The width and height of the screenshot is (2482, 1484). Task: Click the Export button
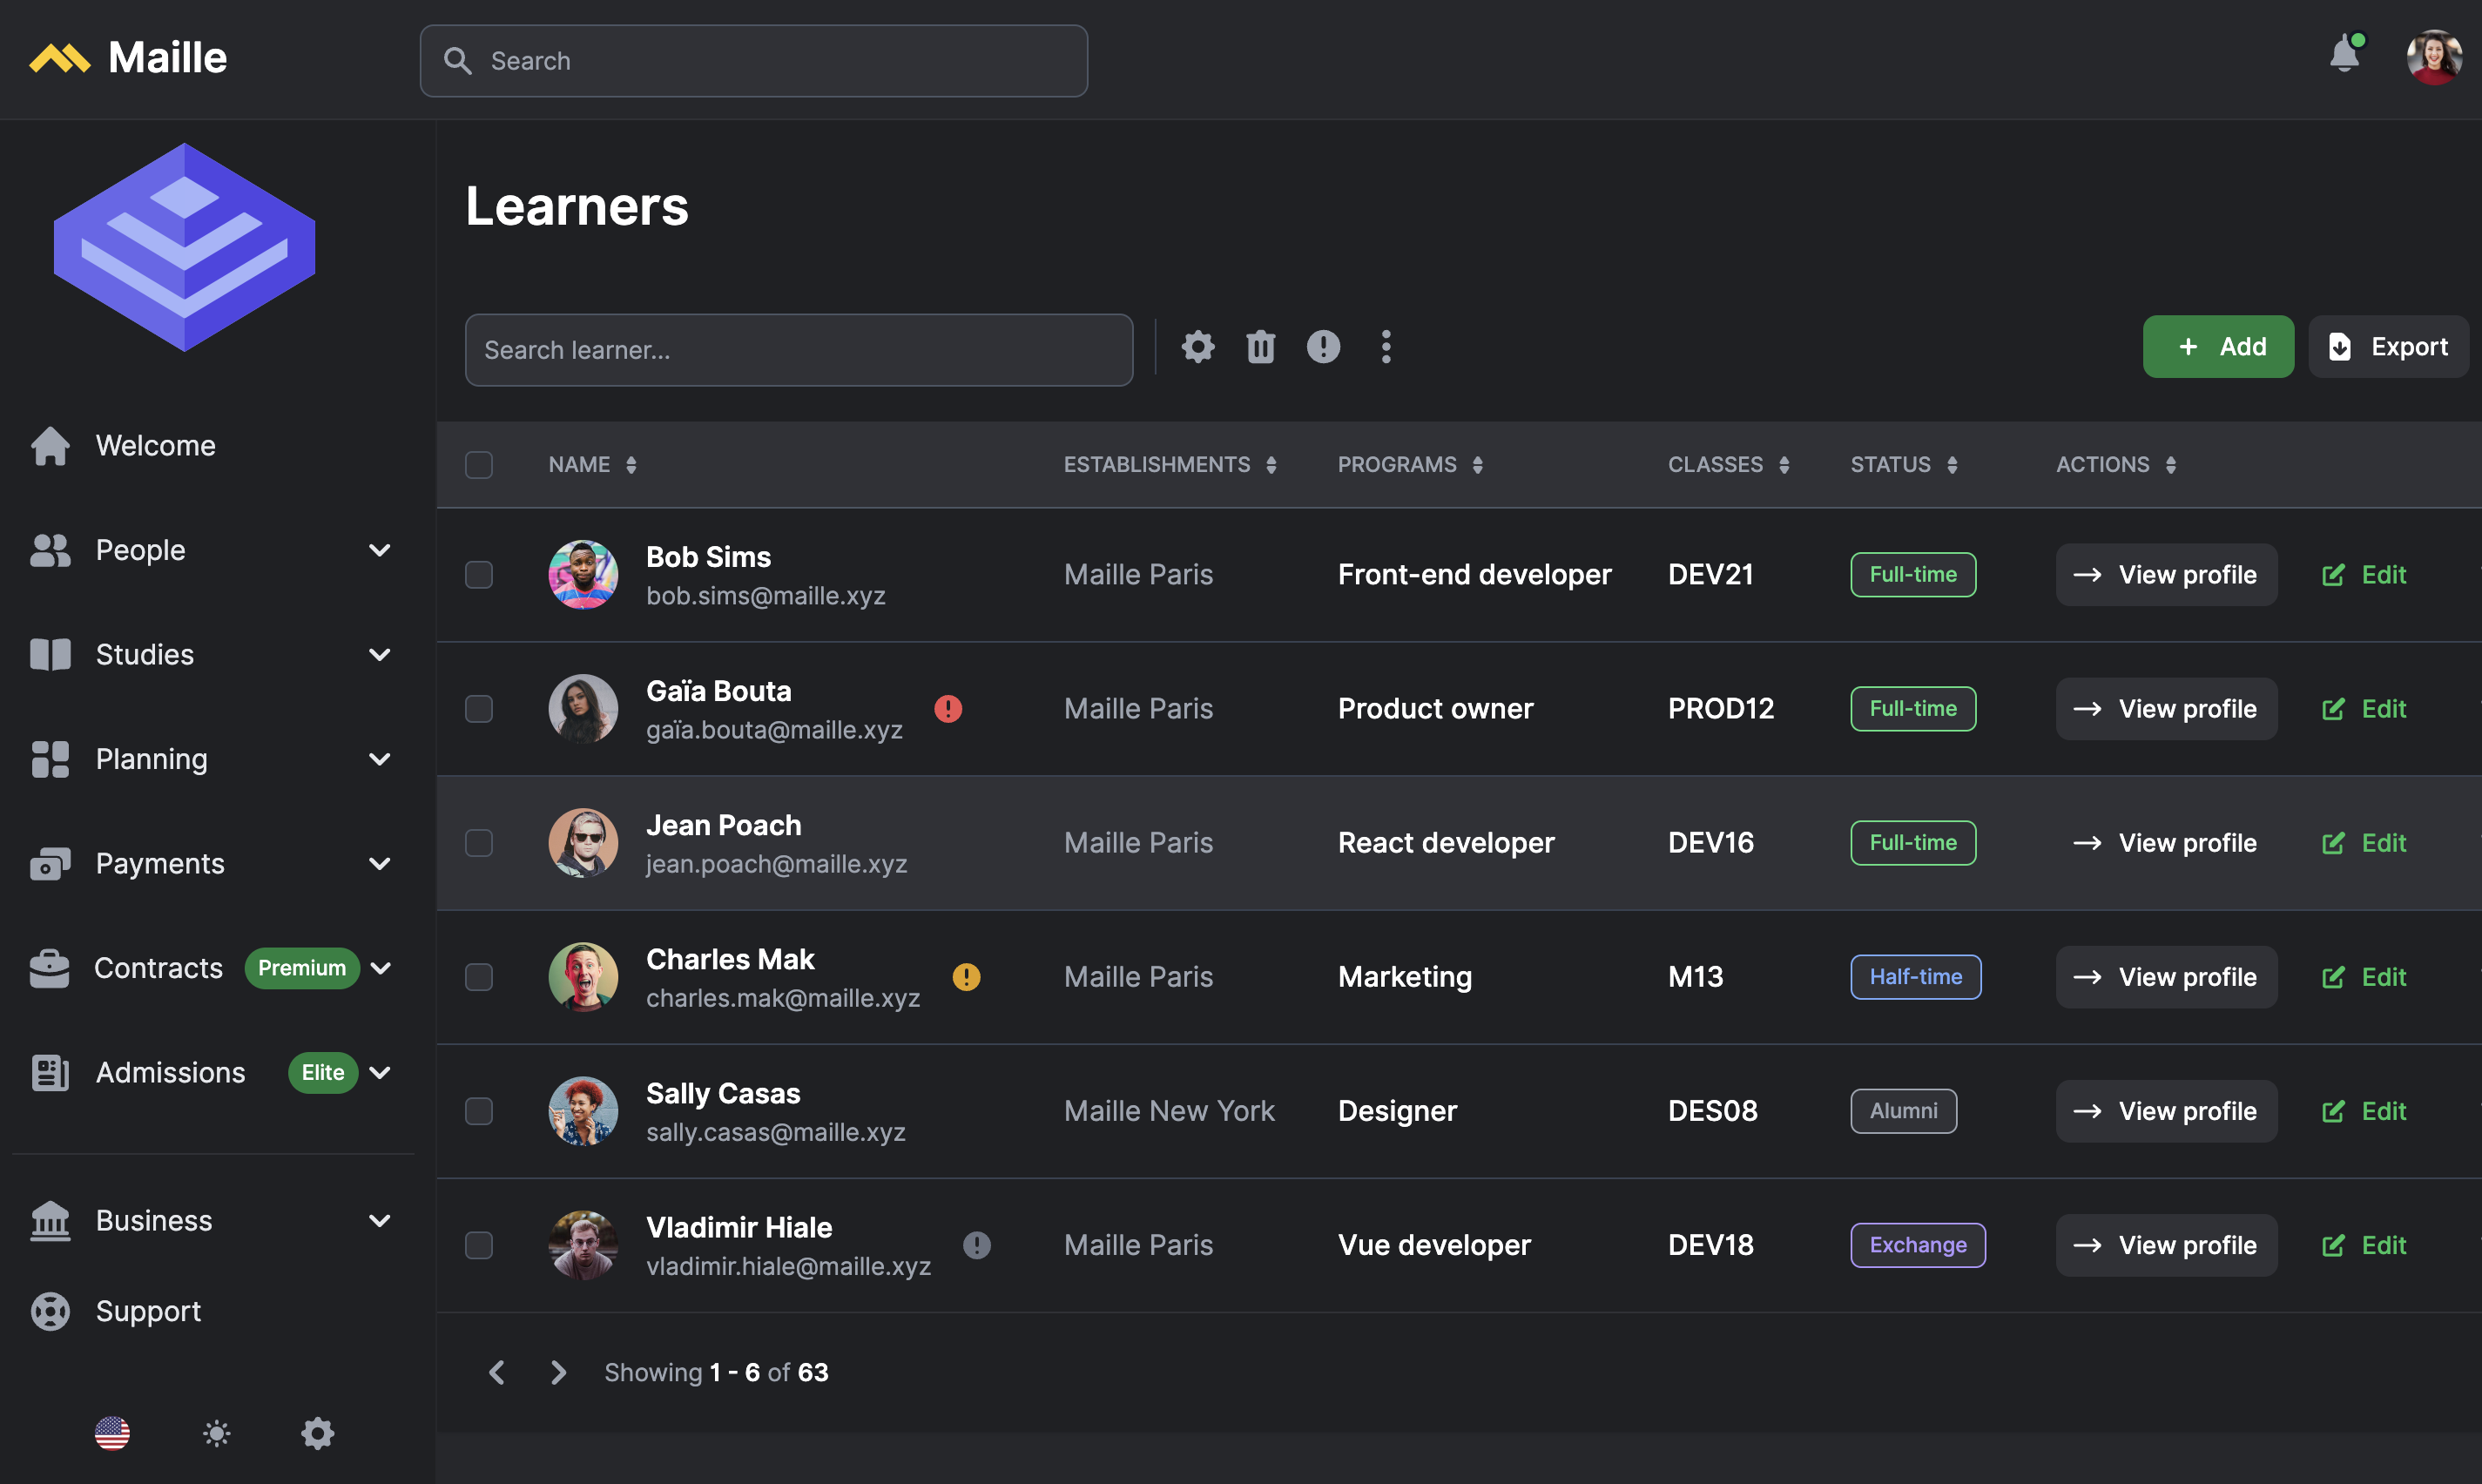pos(2388,347)
